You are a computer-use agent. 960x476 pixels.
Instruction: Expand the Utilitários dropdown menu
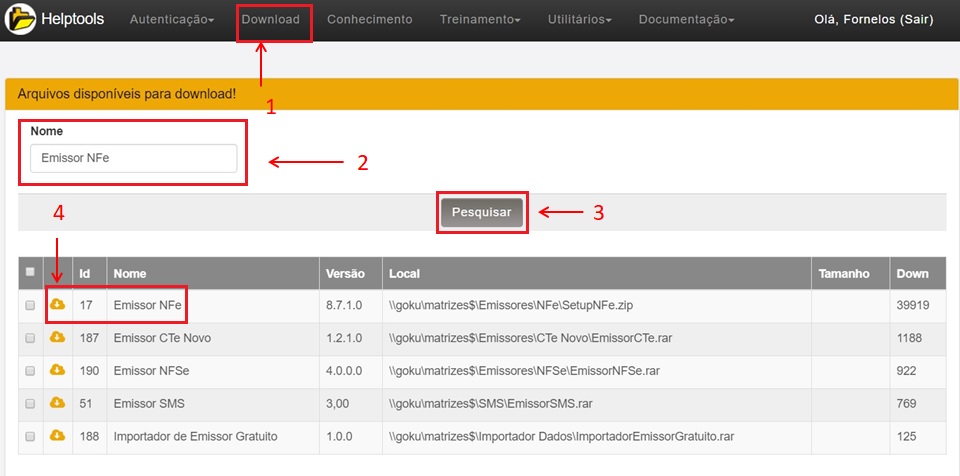tap(579, 20)
